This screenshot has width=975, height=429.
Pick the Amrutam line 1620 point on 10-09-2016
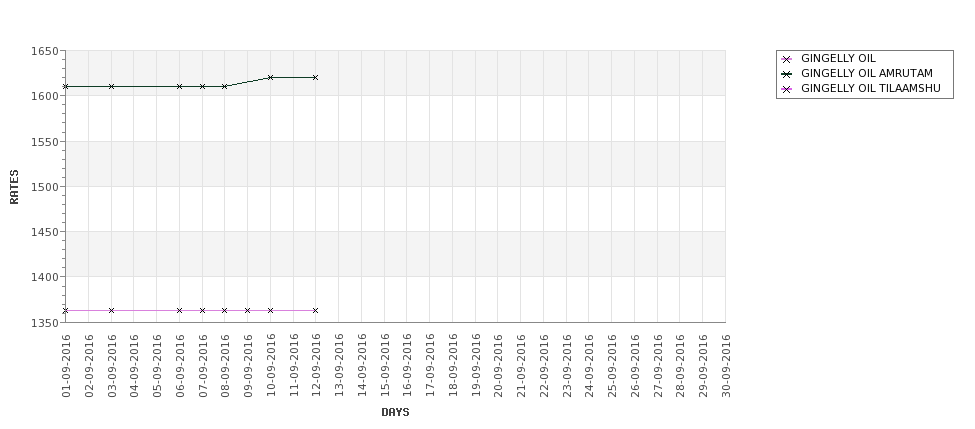click(x=270, y=78)
